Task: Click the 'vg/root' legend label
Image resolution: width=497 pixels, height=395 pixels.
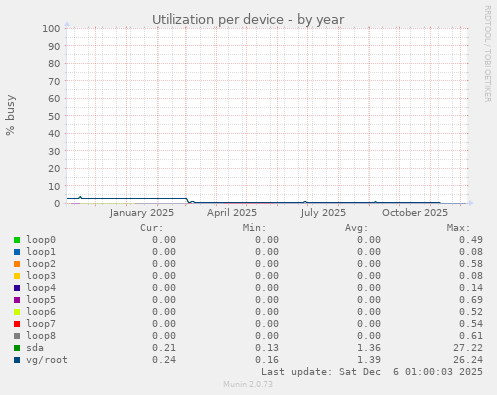Action: pos(47,360)
